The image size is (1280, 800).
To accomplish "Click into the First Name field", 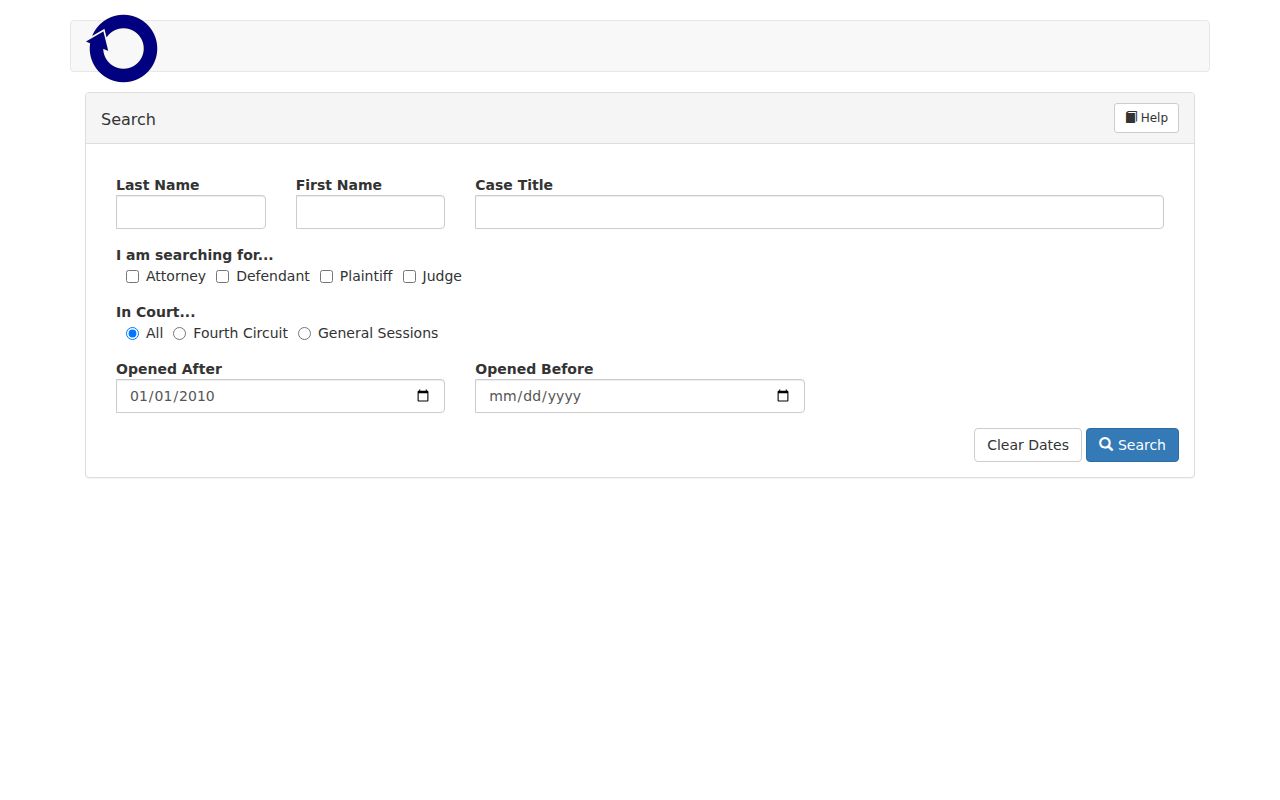I will 370,212.
